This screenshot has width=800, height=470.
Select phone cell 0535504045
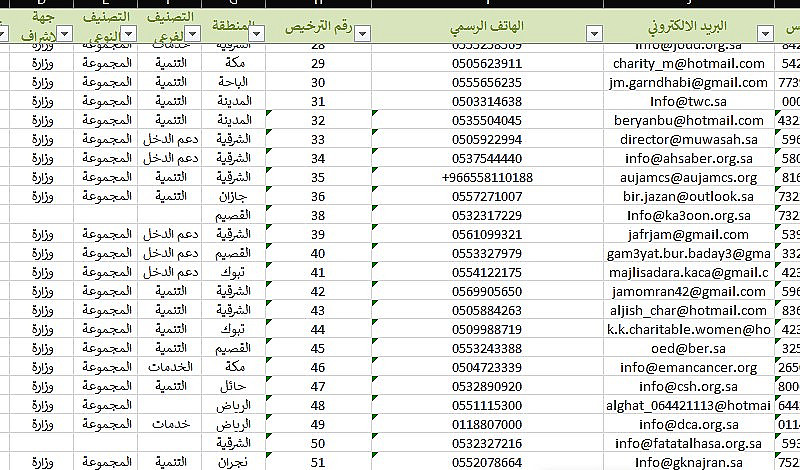pyautogui.click(x=487, y=120)
